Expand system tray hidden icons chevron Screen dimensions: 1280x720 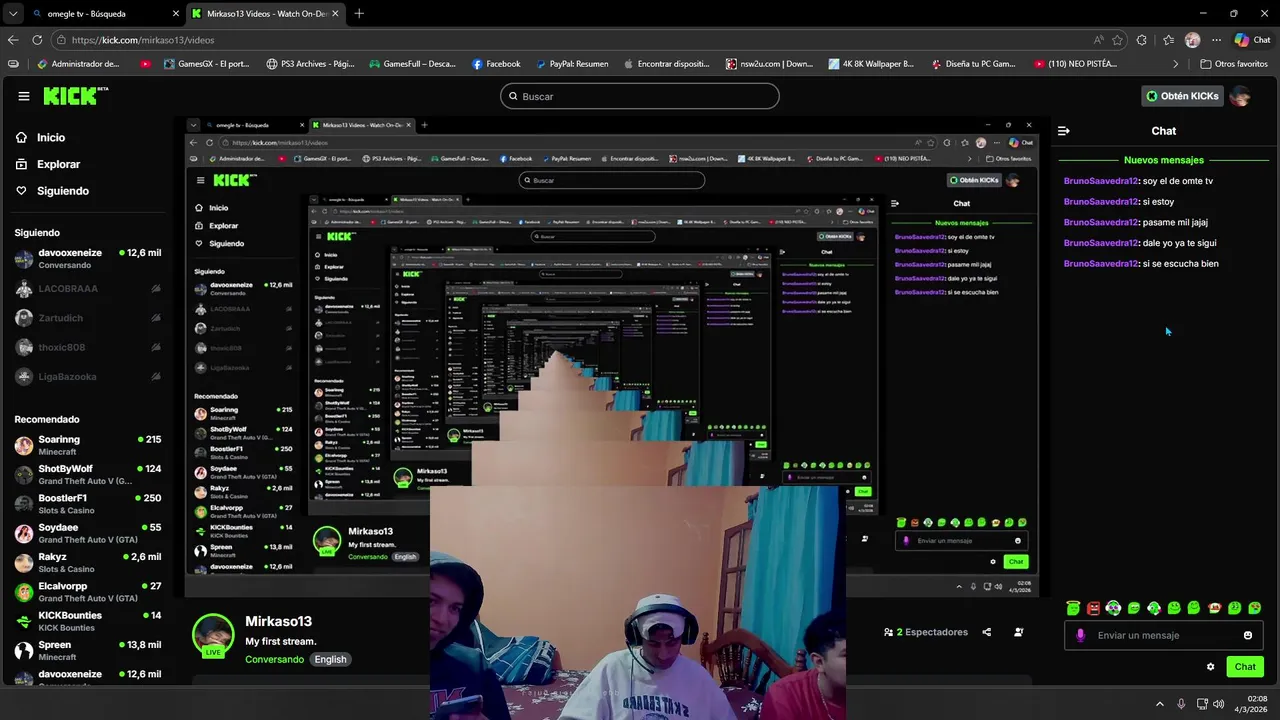(x=1160, y=704)
